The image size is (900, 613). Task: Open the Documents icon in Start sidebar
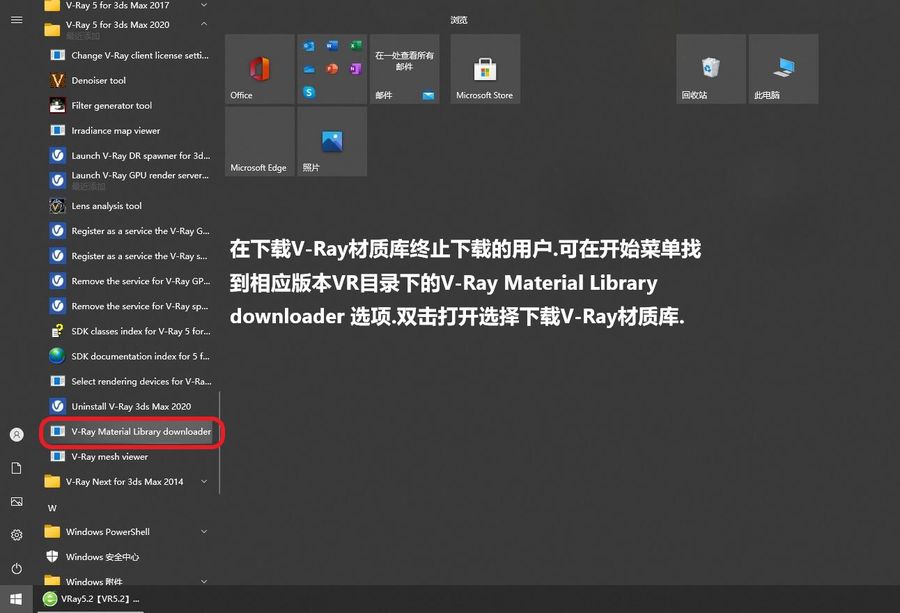pos(17,468)
